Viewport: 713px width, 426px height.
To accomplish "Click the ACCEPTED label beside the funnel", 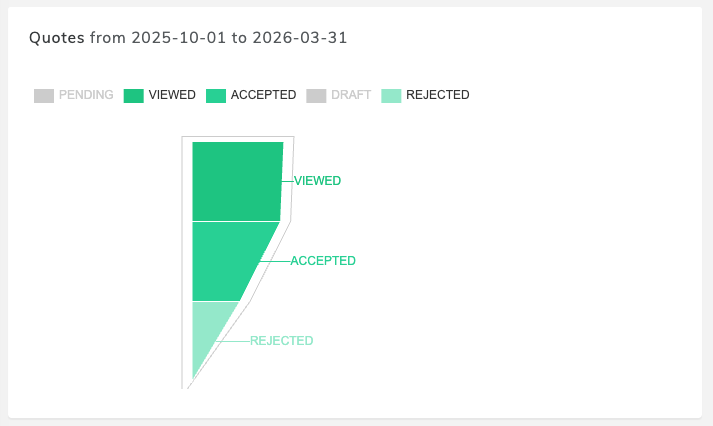I will point(323,261).
